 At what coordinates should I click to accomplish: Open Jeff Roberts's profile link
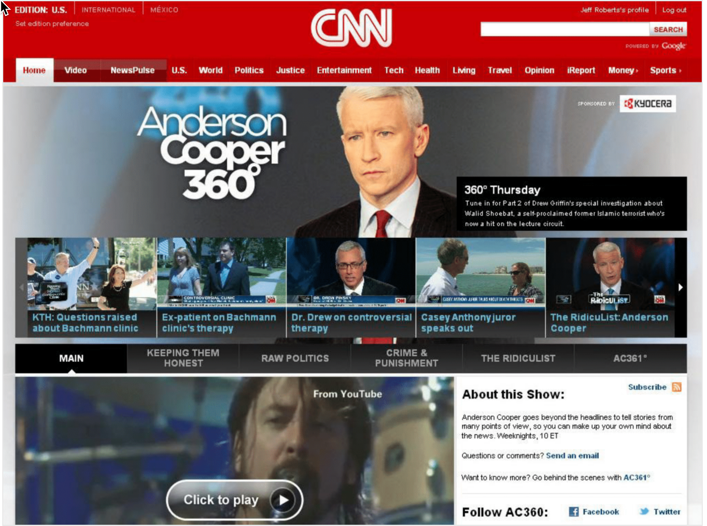(615, 10)
